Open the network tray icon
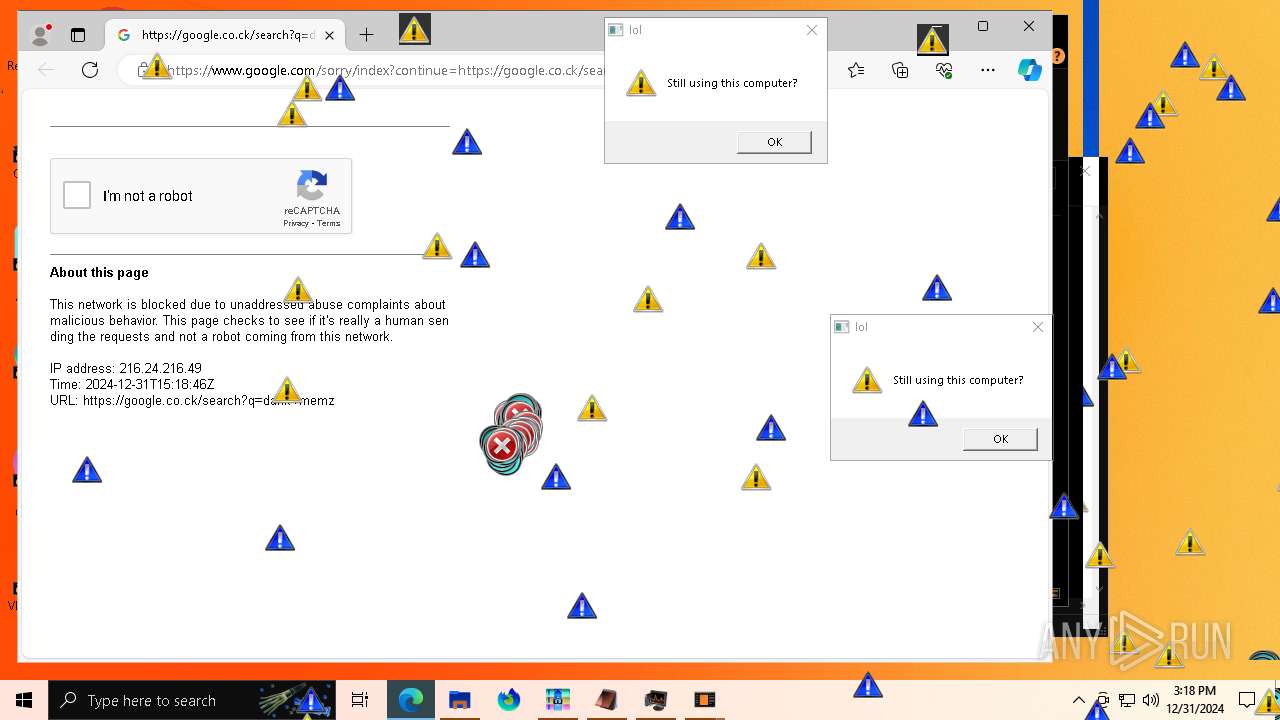Viewport: 1280px width, 720px height. [1127, 700]
